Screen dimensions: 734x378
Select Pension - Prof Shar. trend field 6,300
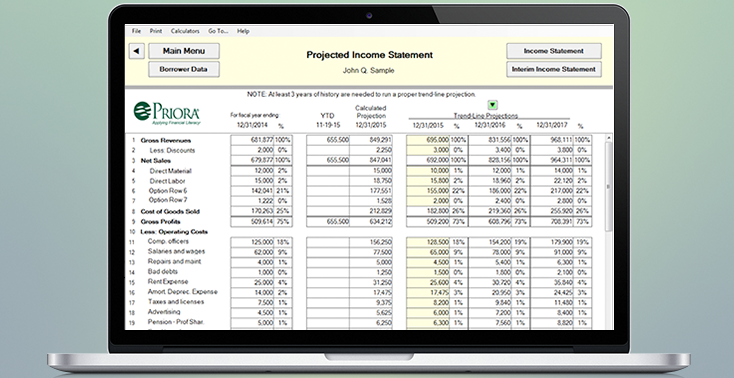(428, 323)
